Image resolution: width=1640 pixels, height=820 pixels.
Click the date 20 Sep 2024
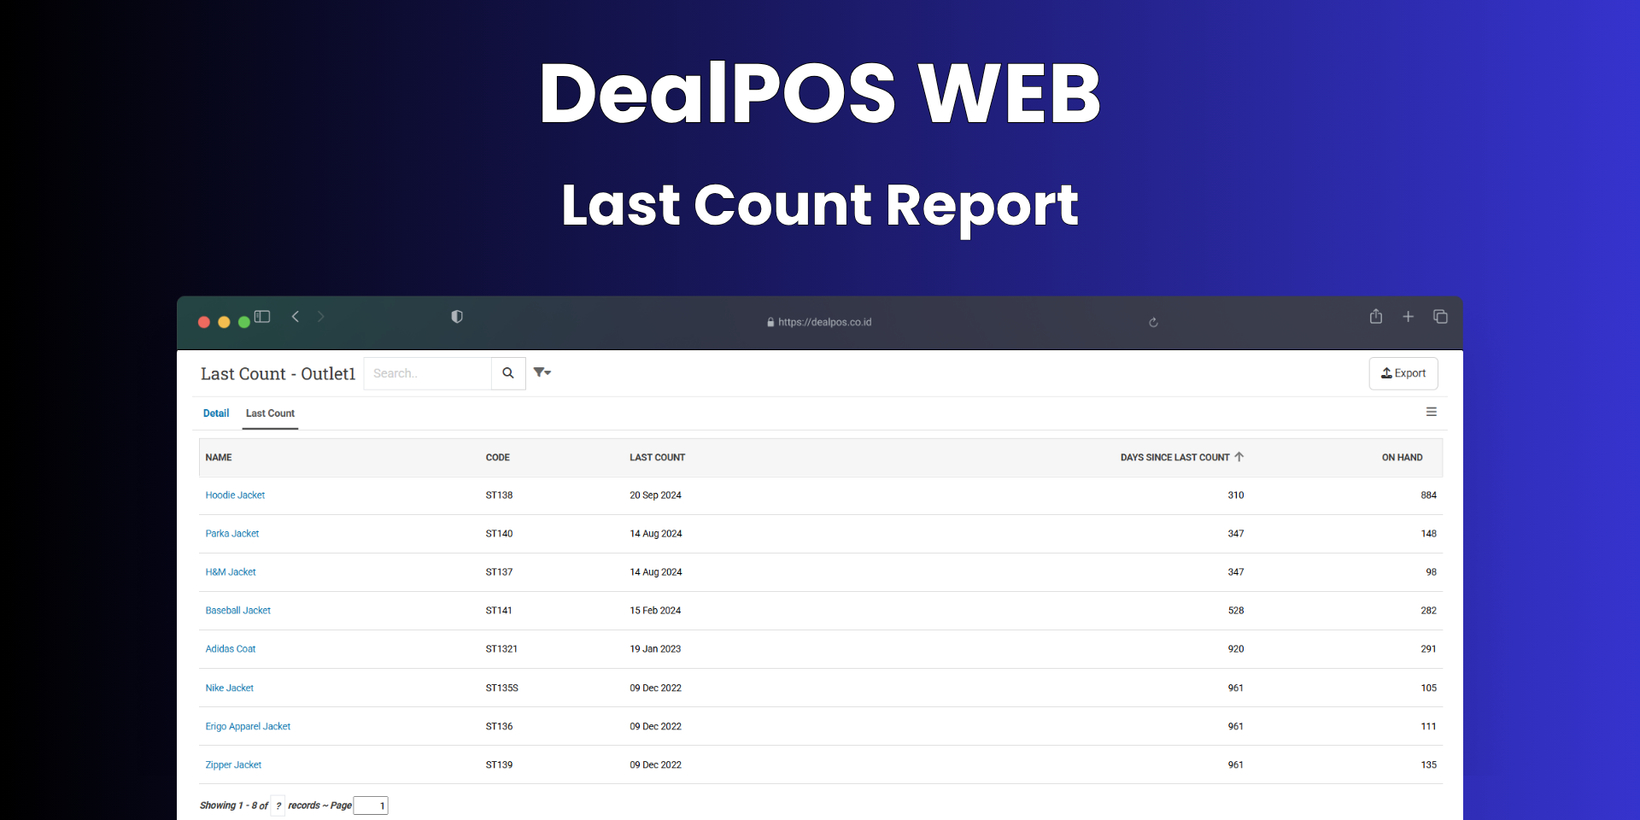click(656, 495)
